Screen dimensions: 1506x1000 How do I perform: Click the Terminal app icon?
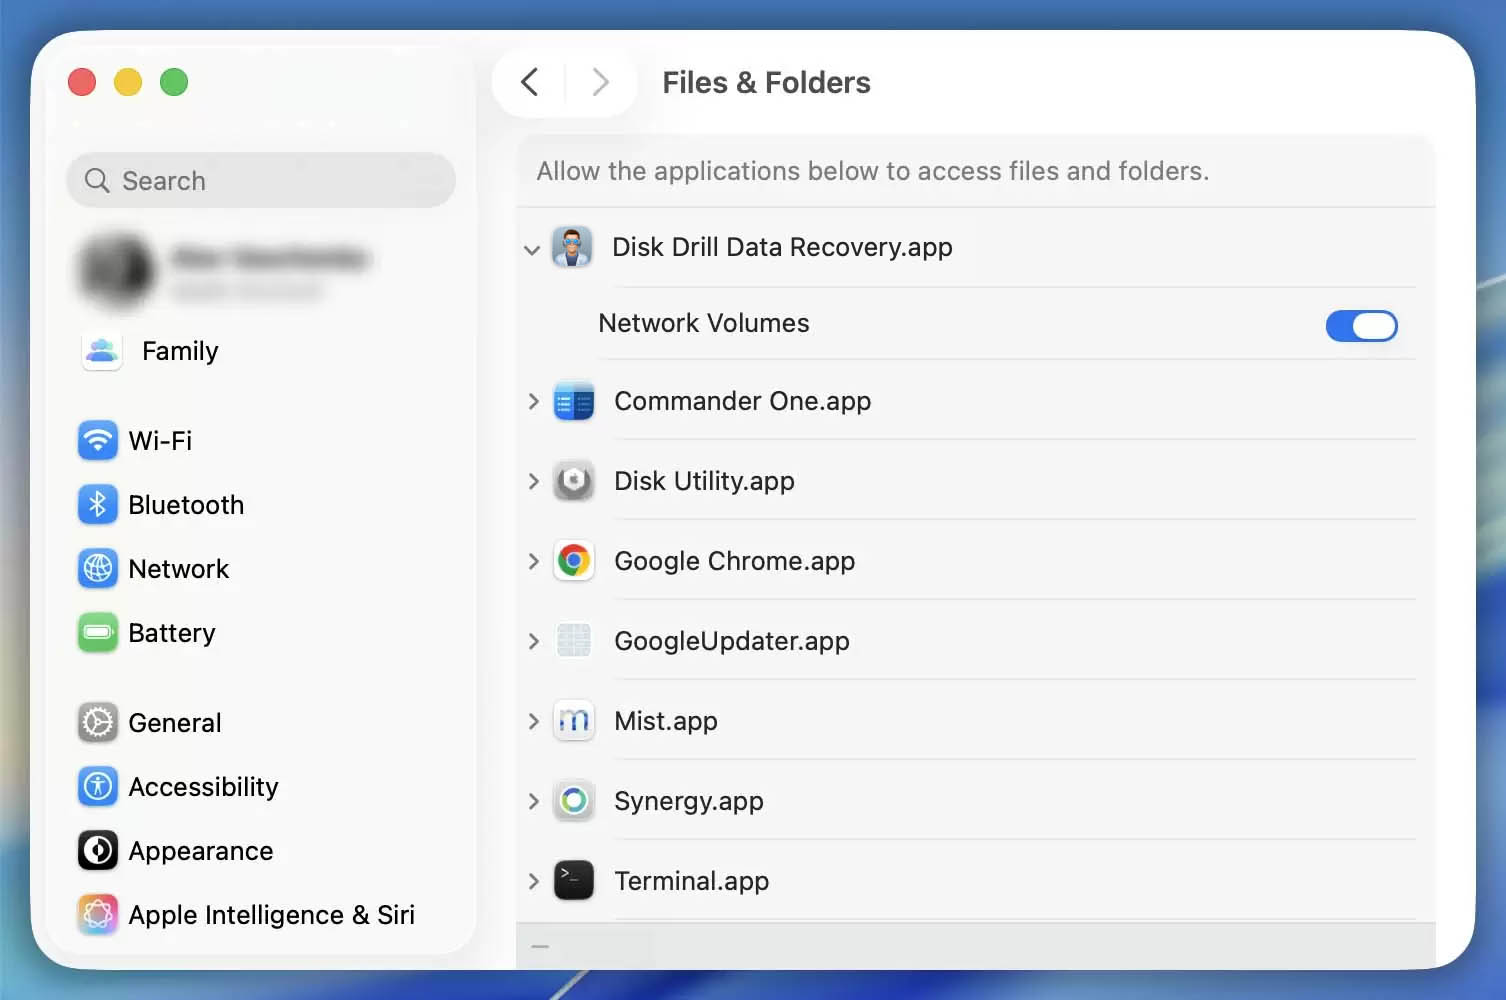coord(574,881)
